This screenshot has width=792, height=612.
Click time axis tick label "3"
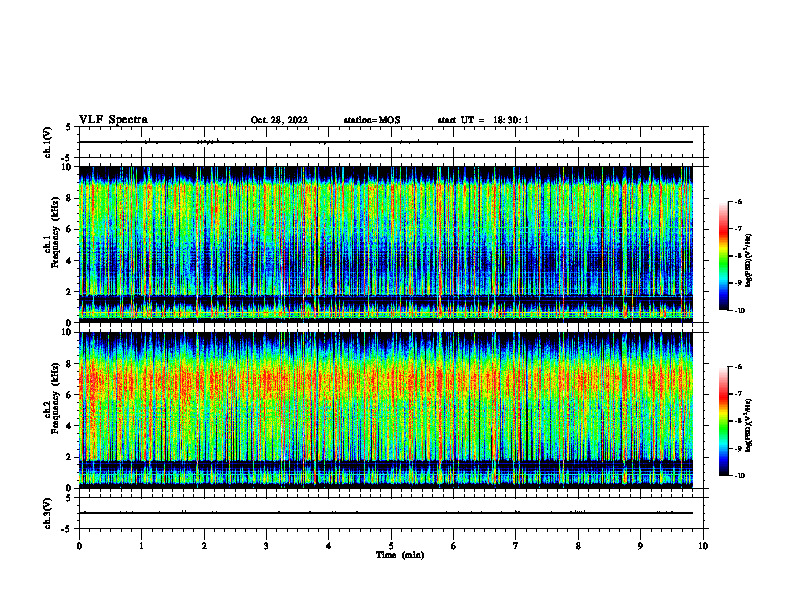coord(266,546)
